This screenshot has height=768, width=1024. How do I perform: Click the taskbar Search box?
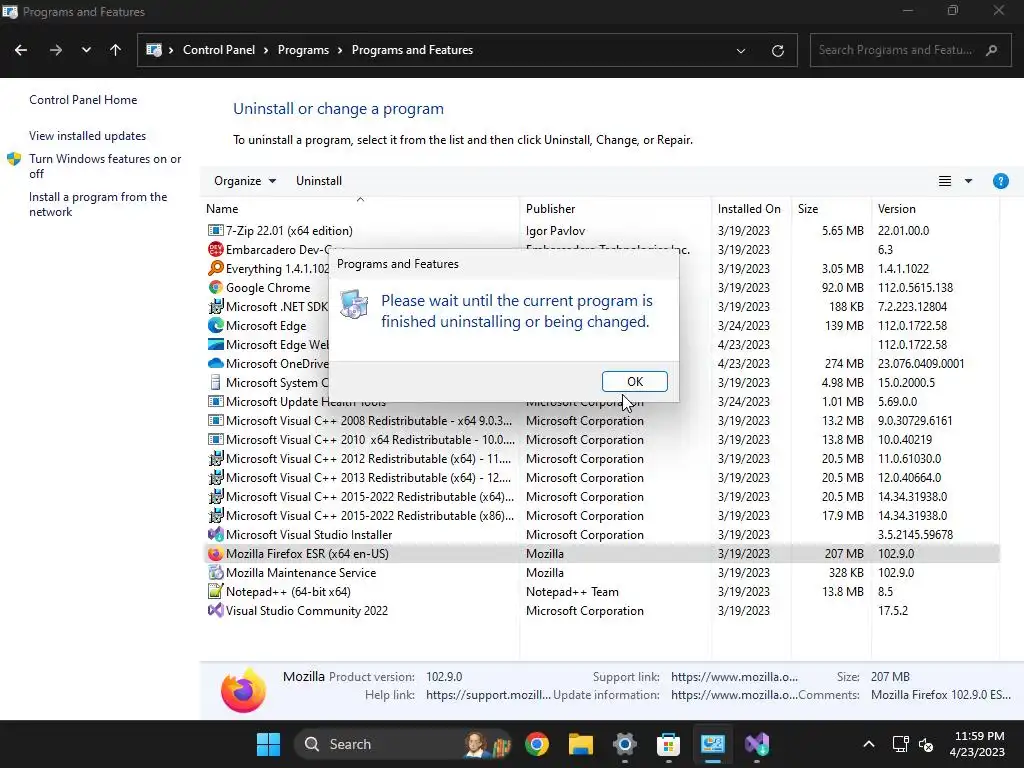(402, 744)
